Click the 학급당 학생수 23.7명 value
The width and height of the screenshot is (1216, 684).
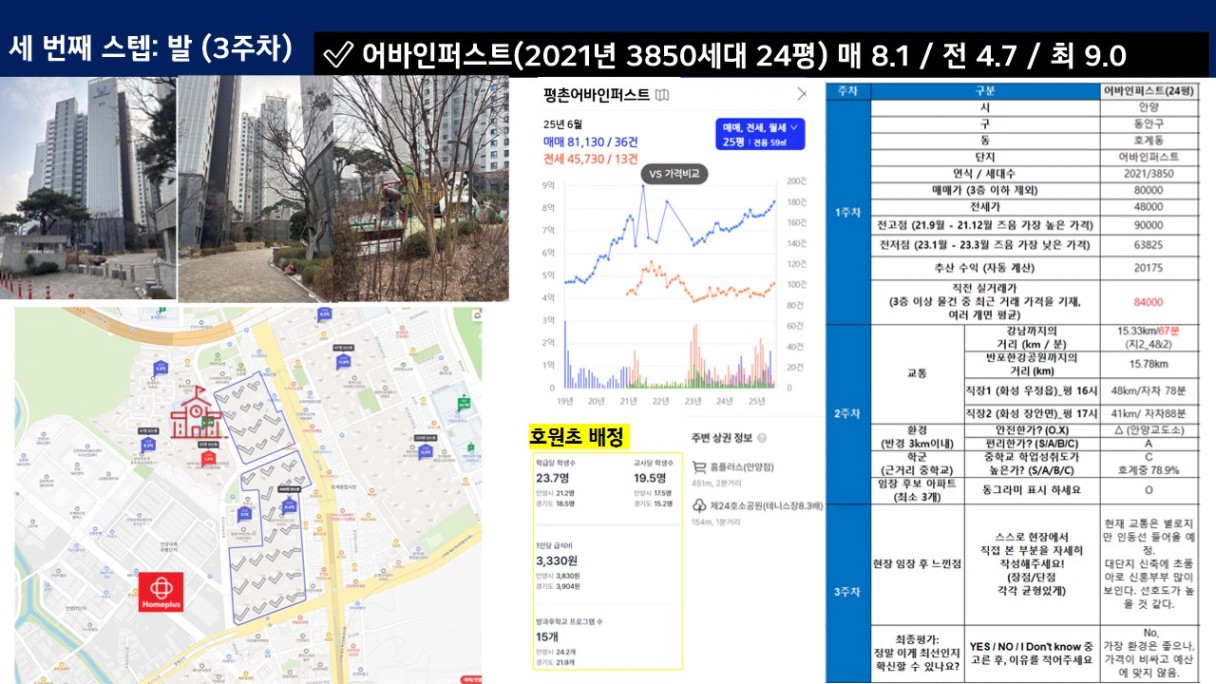pos(553,478)
